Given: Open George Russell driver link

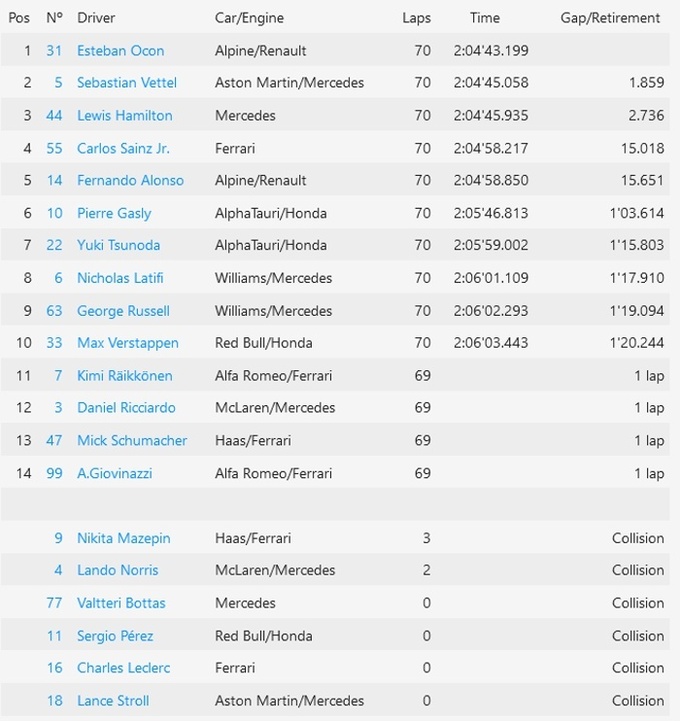Looking at the screenshot, I should click(x=123, y=311).
